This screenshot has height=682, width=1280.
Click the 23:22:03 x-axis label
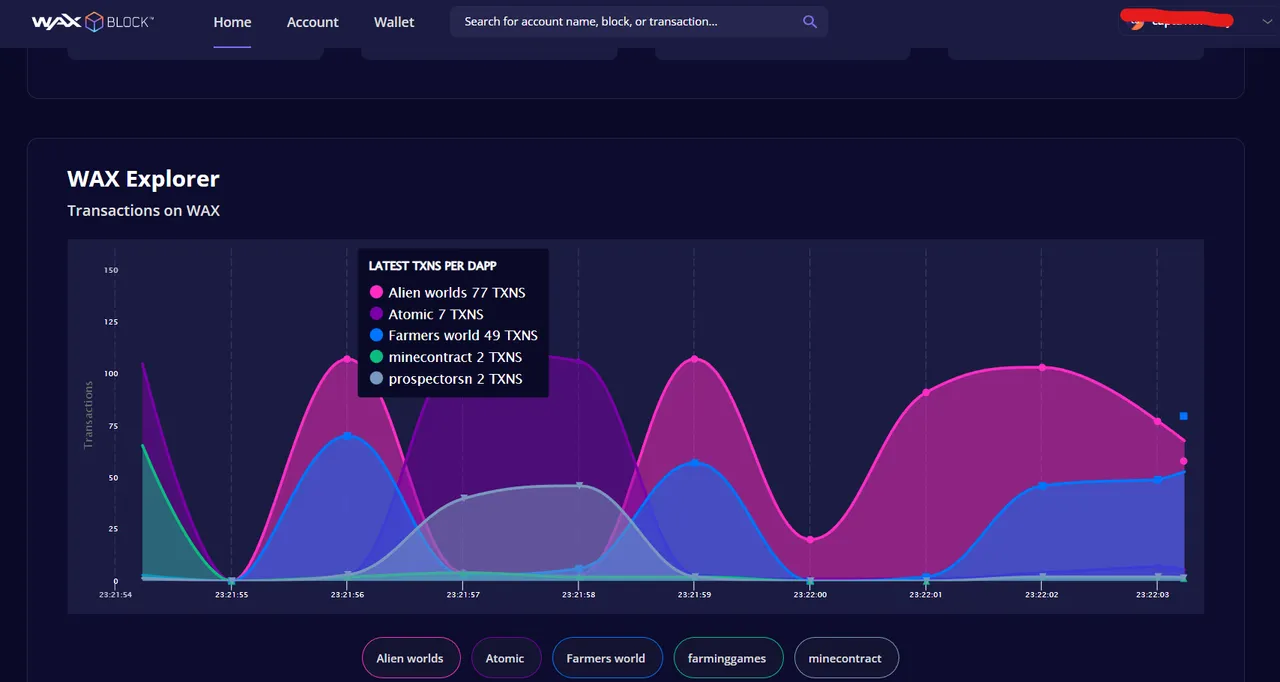click(1153, 594)
